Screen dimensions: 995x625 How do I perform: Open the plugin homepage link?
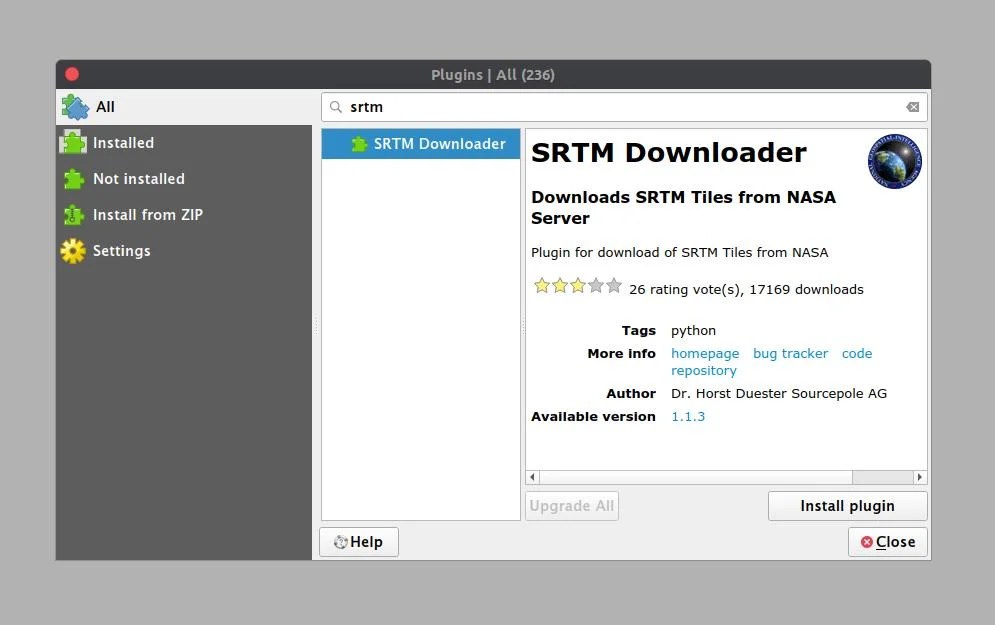coord(705,353)
